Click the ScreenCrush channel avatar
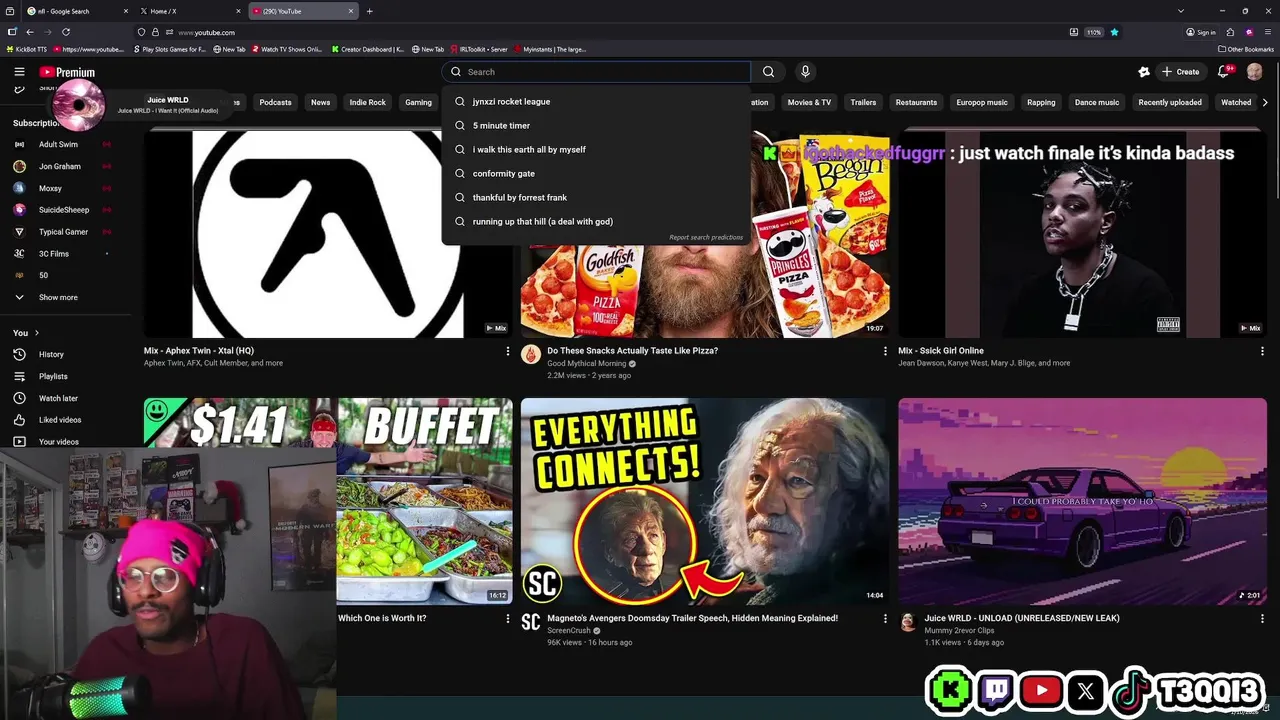The height and width of the screenshot is (720, 1280). tap(531, 622)
